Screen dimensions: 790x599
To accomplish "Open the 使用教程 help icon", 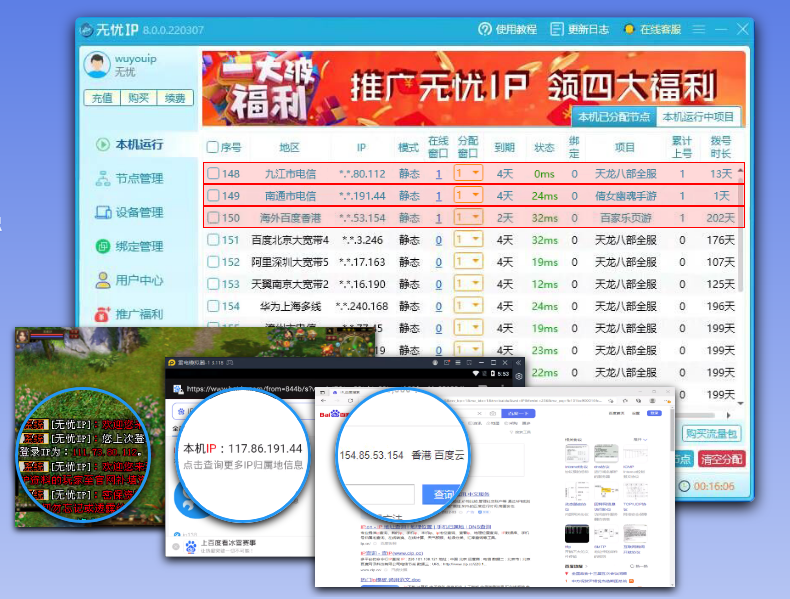I will [x=484, y=29].
